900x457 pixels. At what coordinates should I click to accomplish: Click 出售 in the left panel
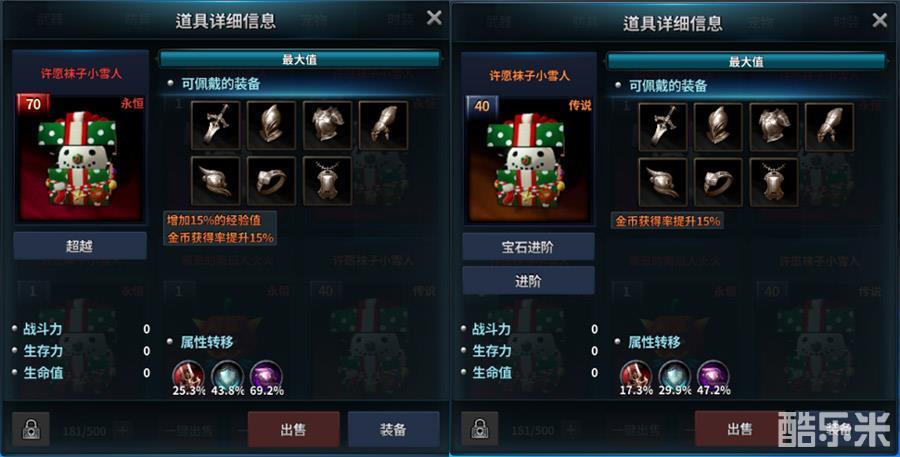[x=293, y=429]
